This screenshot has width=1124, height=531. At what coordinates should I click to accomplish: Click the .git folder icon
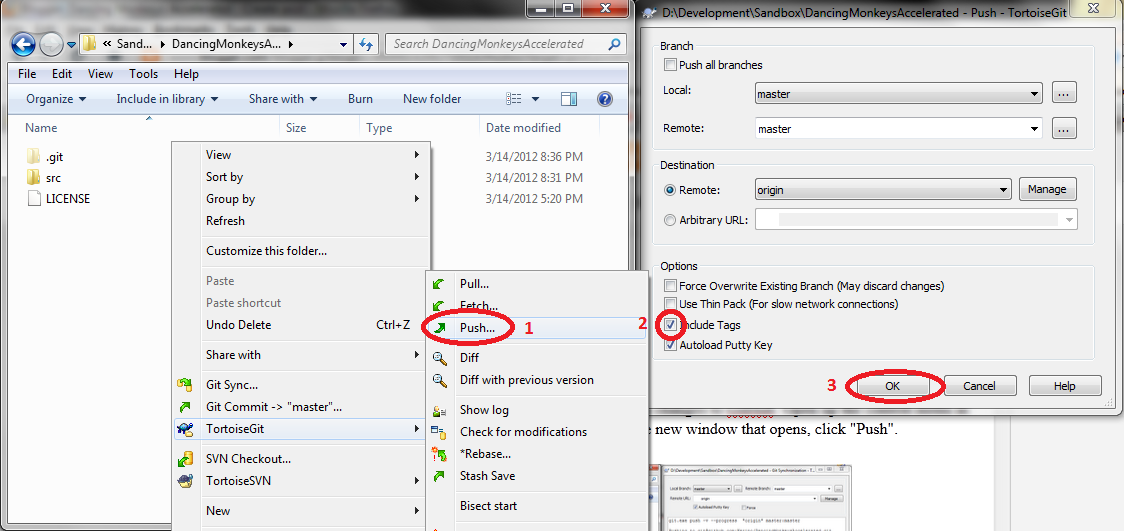coord(34,156)
